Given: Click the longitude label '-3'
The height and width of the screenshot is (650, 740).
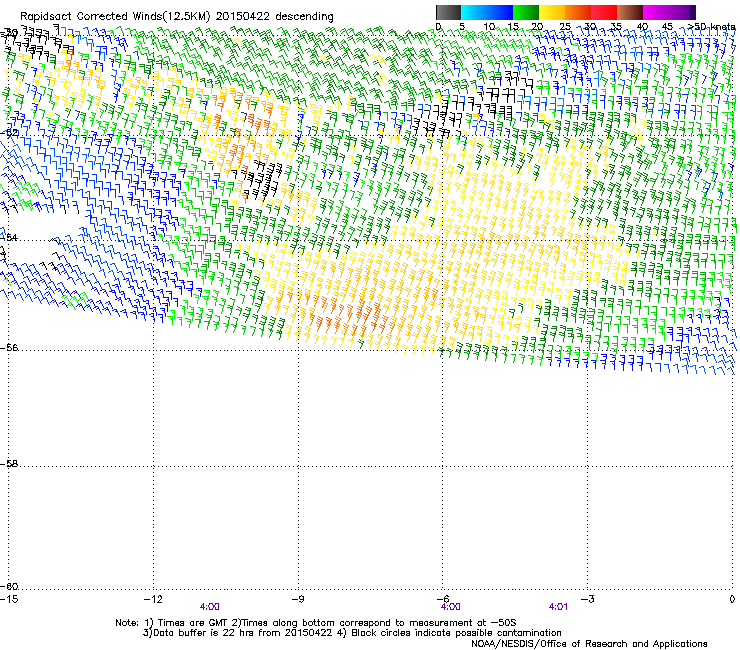Looking at the screenshot, I should point(588,599).
